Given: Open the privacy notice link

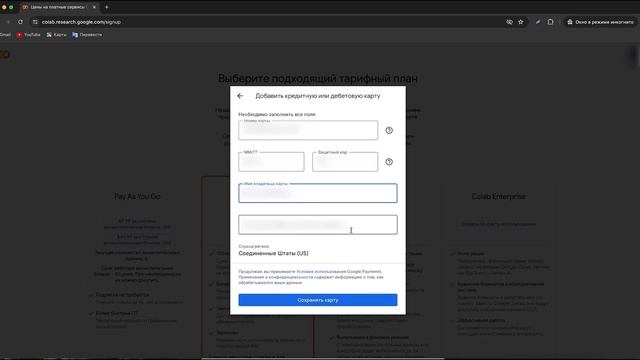Looking at the screenshot, I should point(276,277).
